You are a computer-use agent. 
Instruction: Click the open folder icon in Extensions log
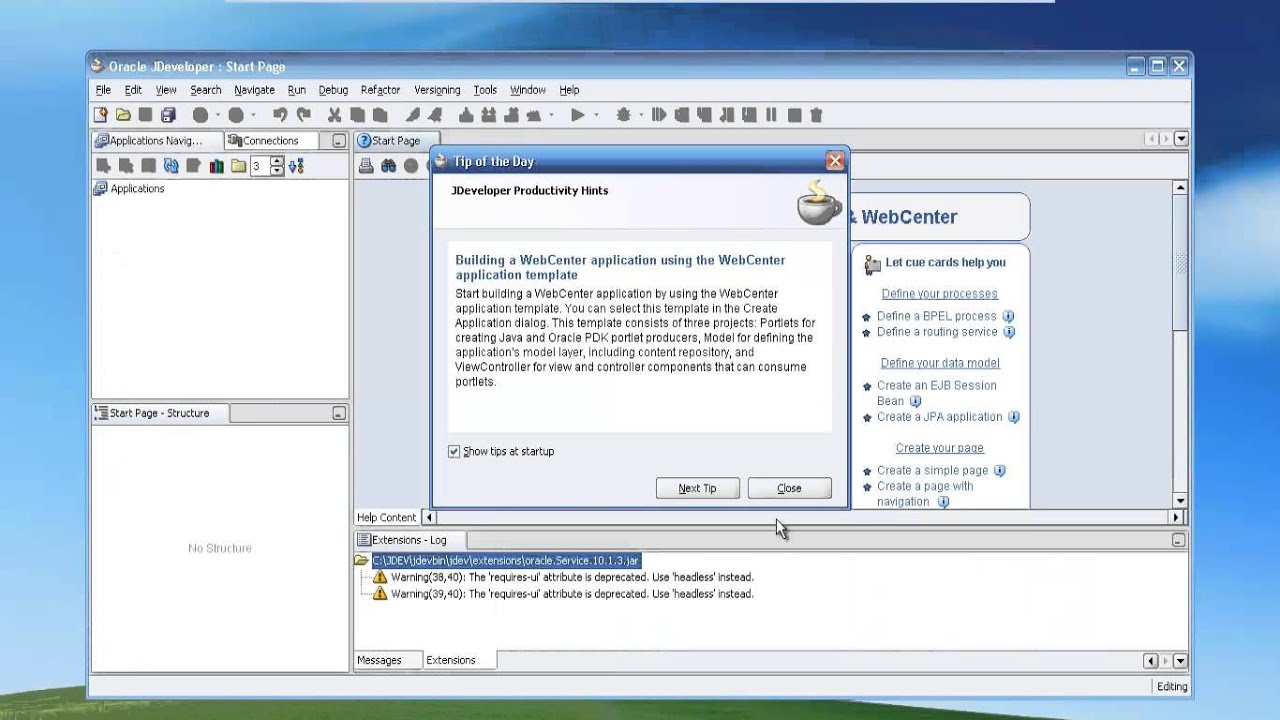(x=361, y=561)
